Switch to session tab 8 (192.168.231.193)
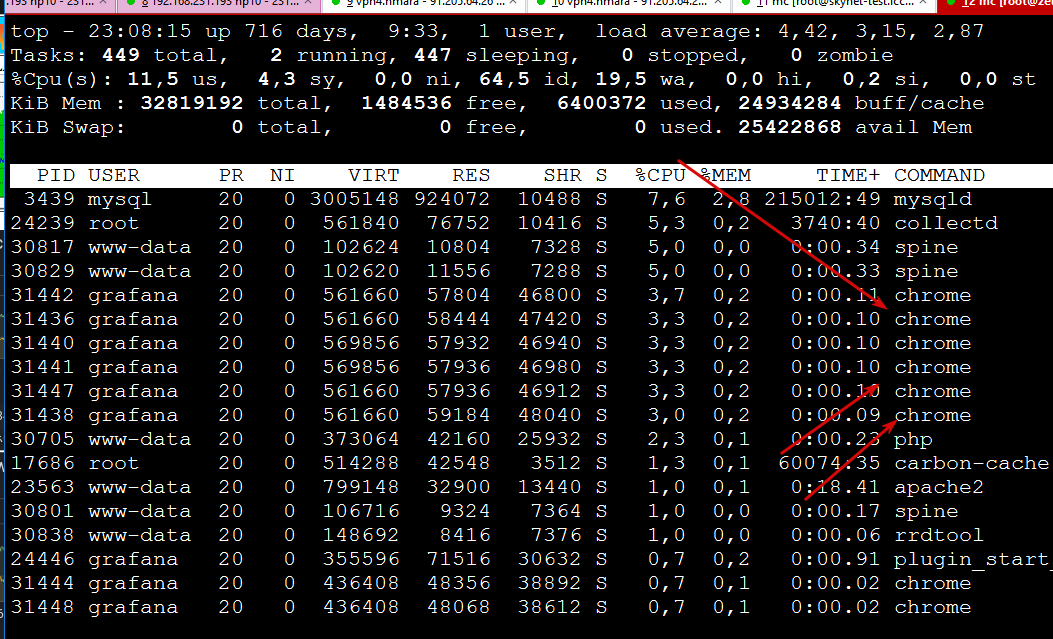The image size is (1053, 639). (x=218, y=3)
